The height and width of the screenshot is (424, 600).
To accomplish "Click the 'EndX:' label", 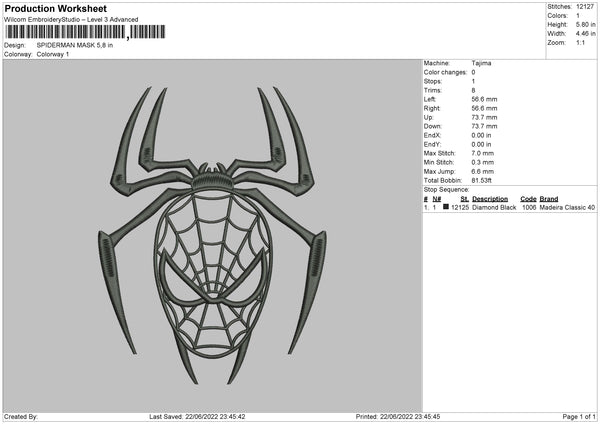I will pos(432,135).
